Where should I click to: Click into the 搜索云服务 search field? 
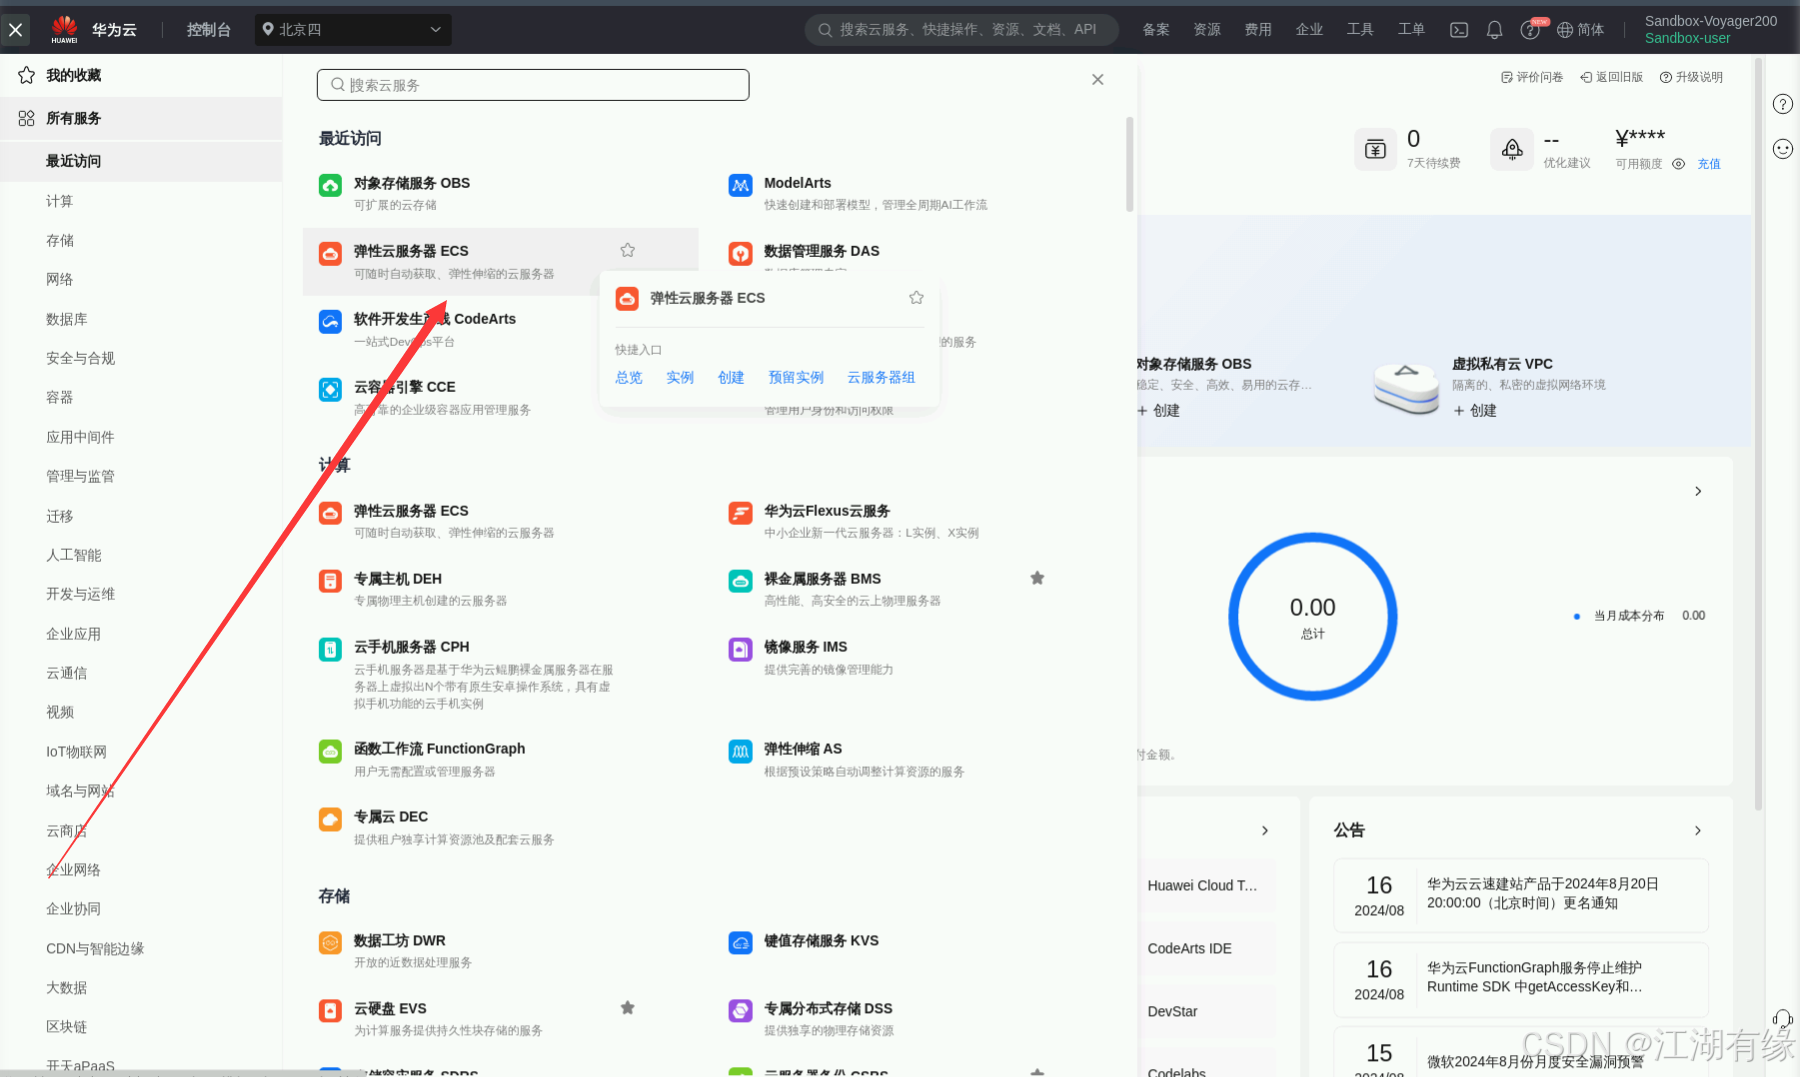click(x=533, y=85)
